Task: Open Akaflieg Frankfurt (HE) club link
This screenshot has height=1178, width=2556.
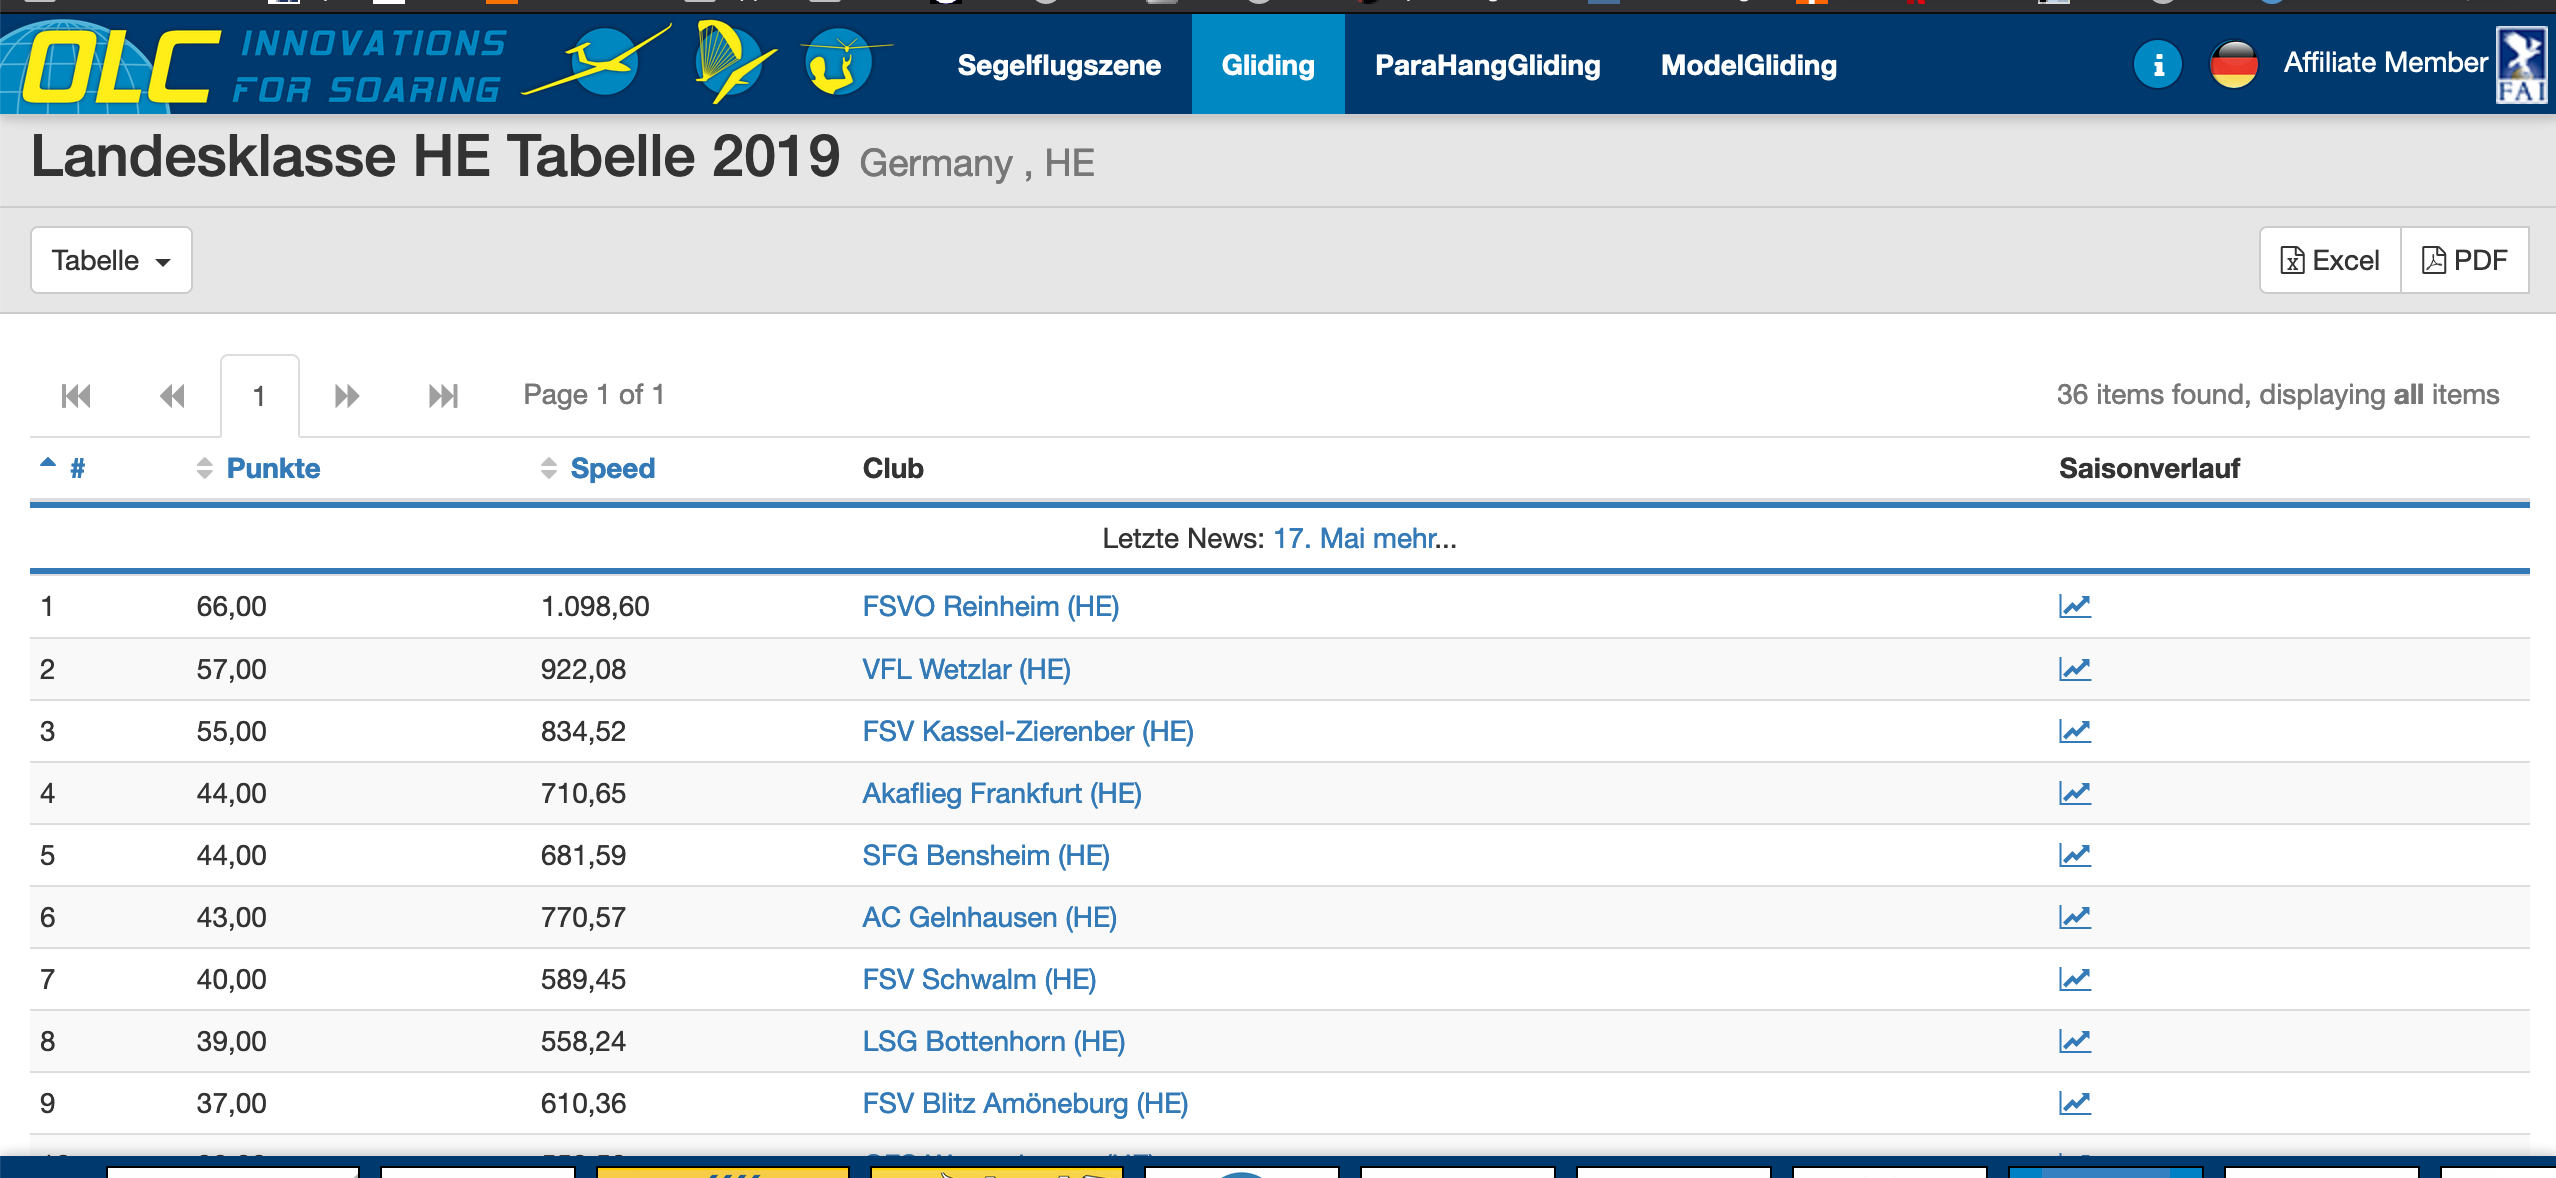Action: (x=1002, y=793)
